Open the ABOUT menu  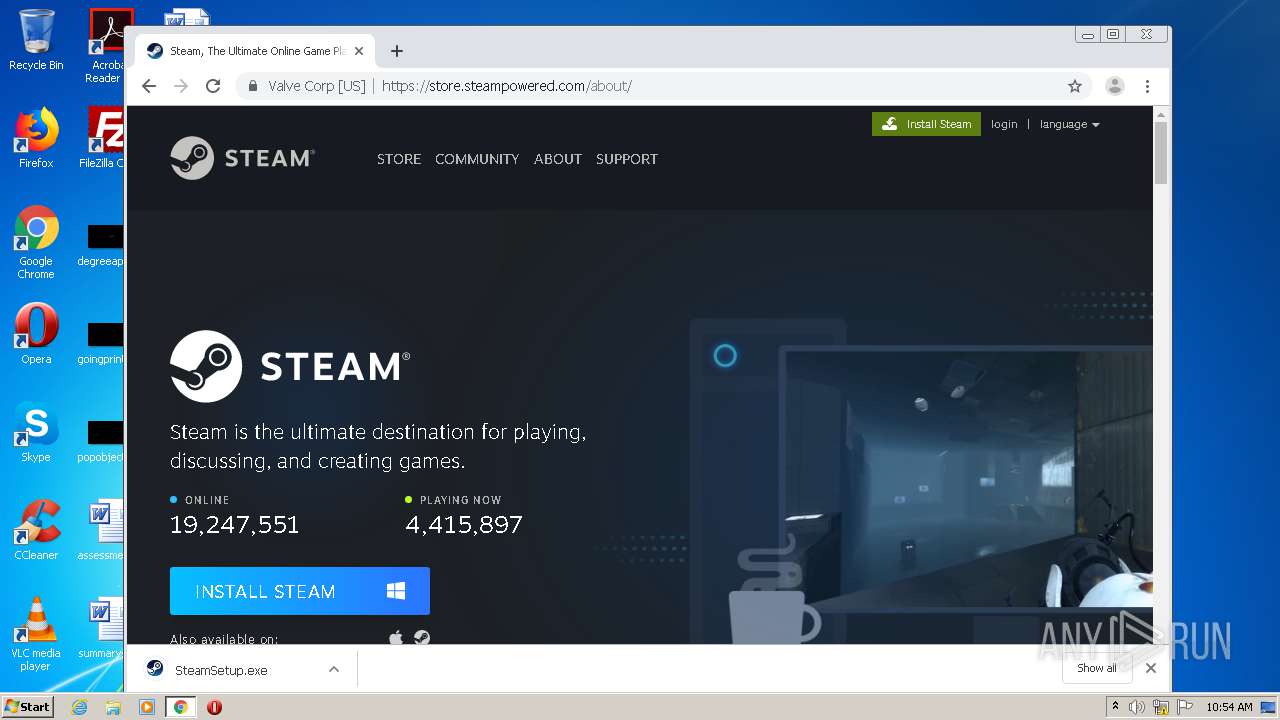coord(558,159)
